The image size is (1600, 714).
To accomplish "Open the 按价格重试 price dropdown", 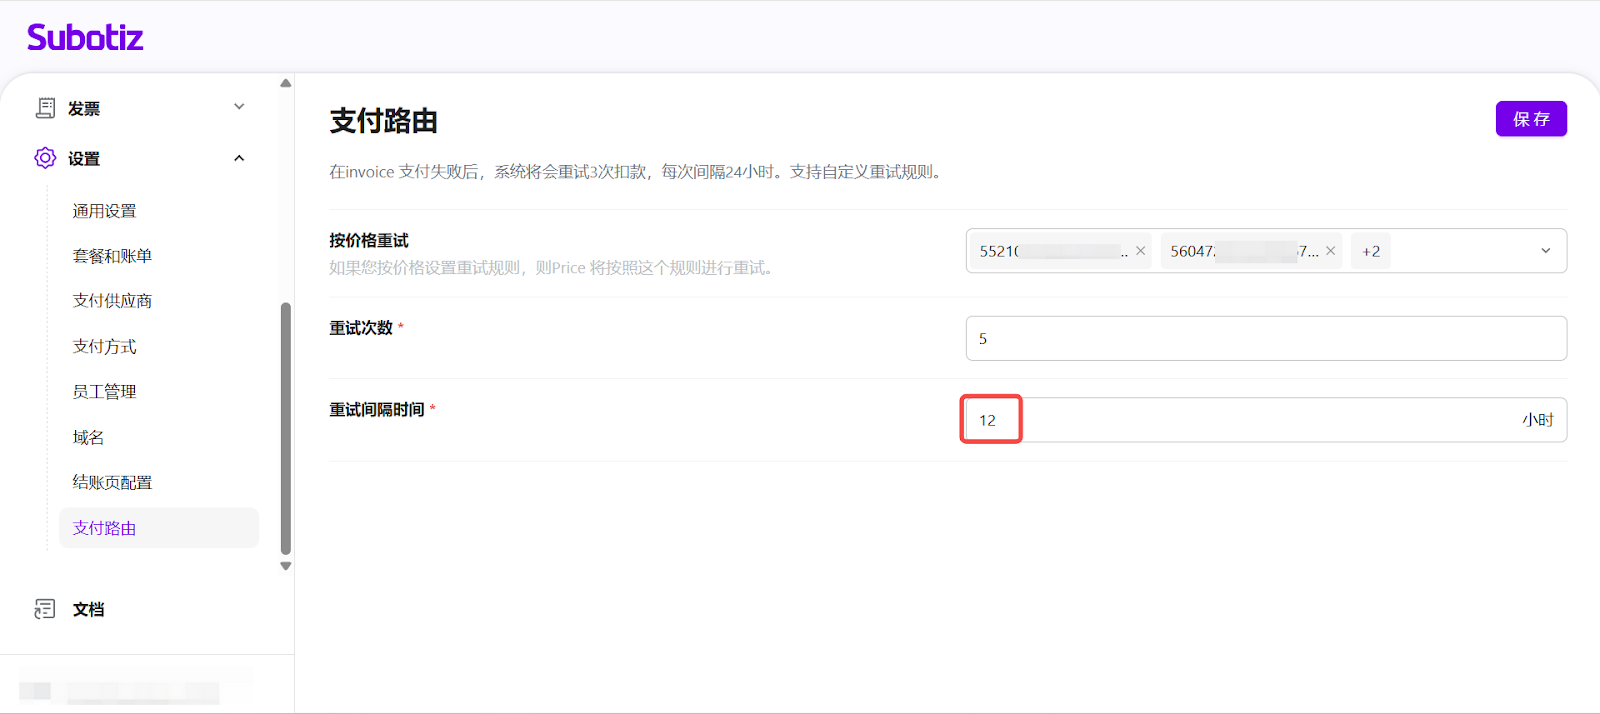I will pyautogui.click(x=1545, y=251).
